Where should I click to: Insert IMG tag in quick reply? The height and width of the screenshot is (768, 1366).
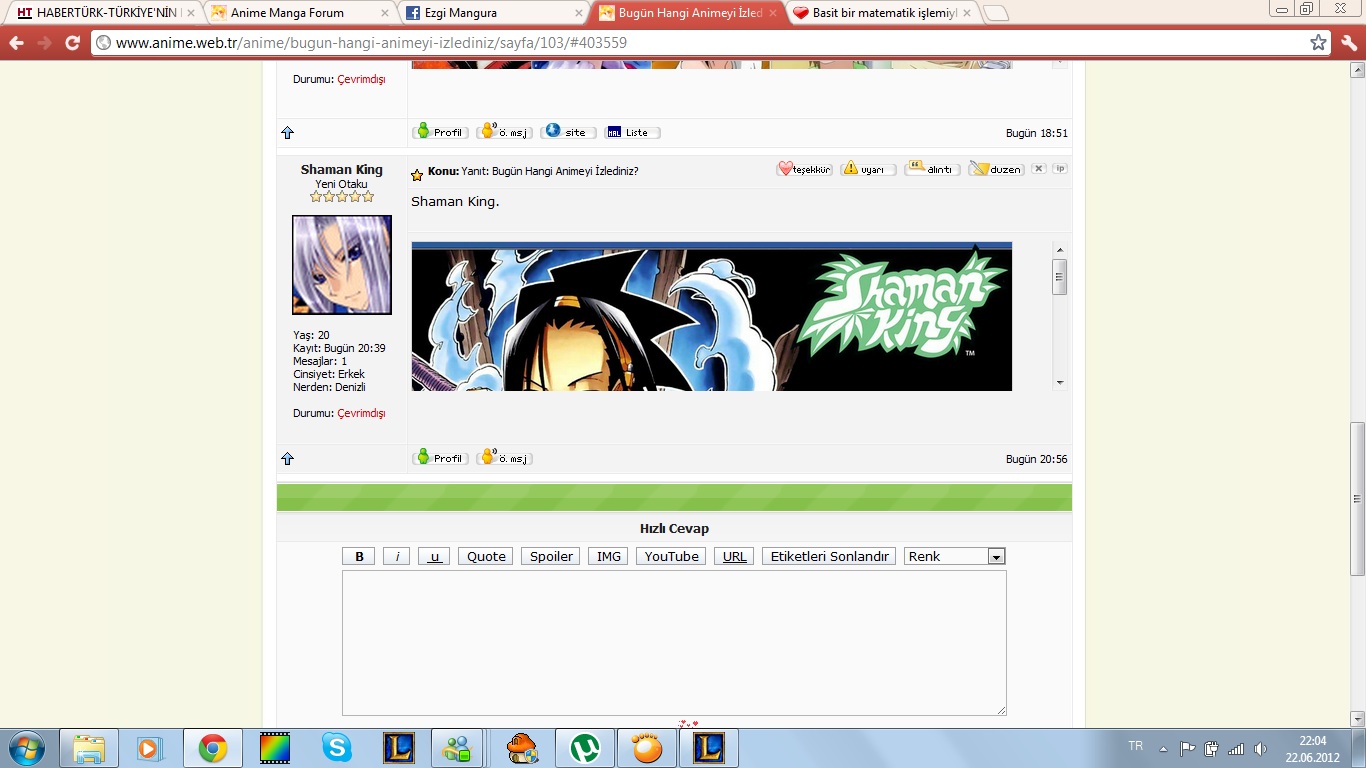608,556
